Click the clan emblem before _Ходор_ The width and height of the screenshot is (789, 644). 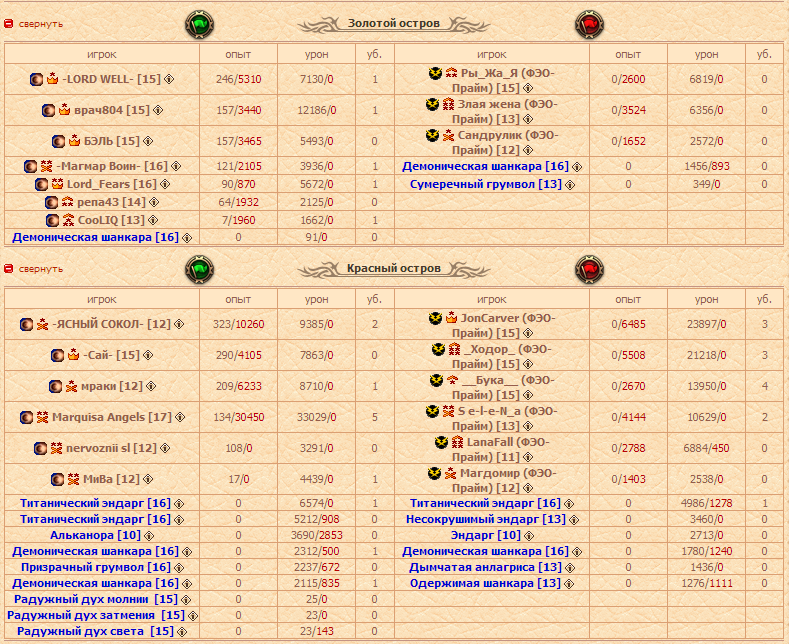(x=438, y=349)
